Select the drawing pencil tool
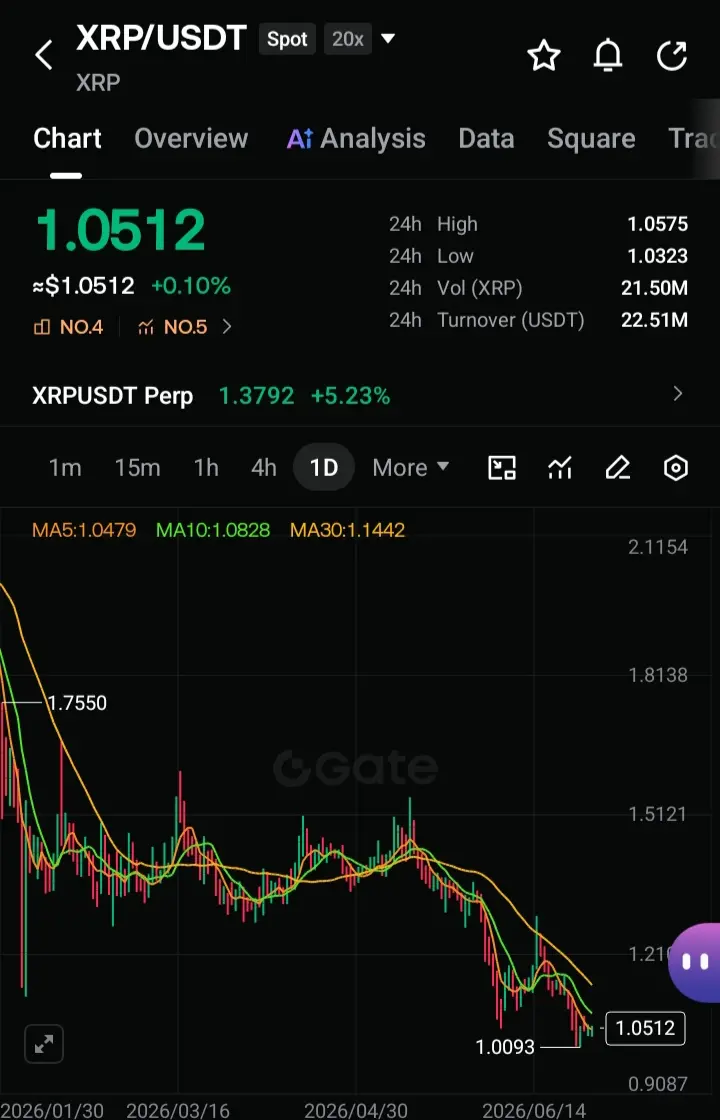The height and width of the screenshot is (1120, 720). click(618, 468)
